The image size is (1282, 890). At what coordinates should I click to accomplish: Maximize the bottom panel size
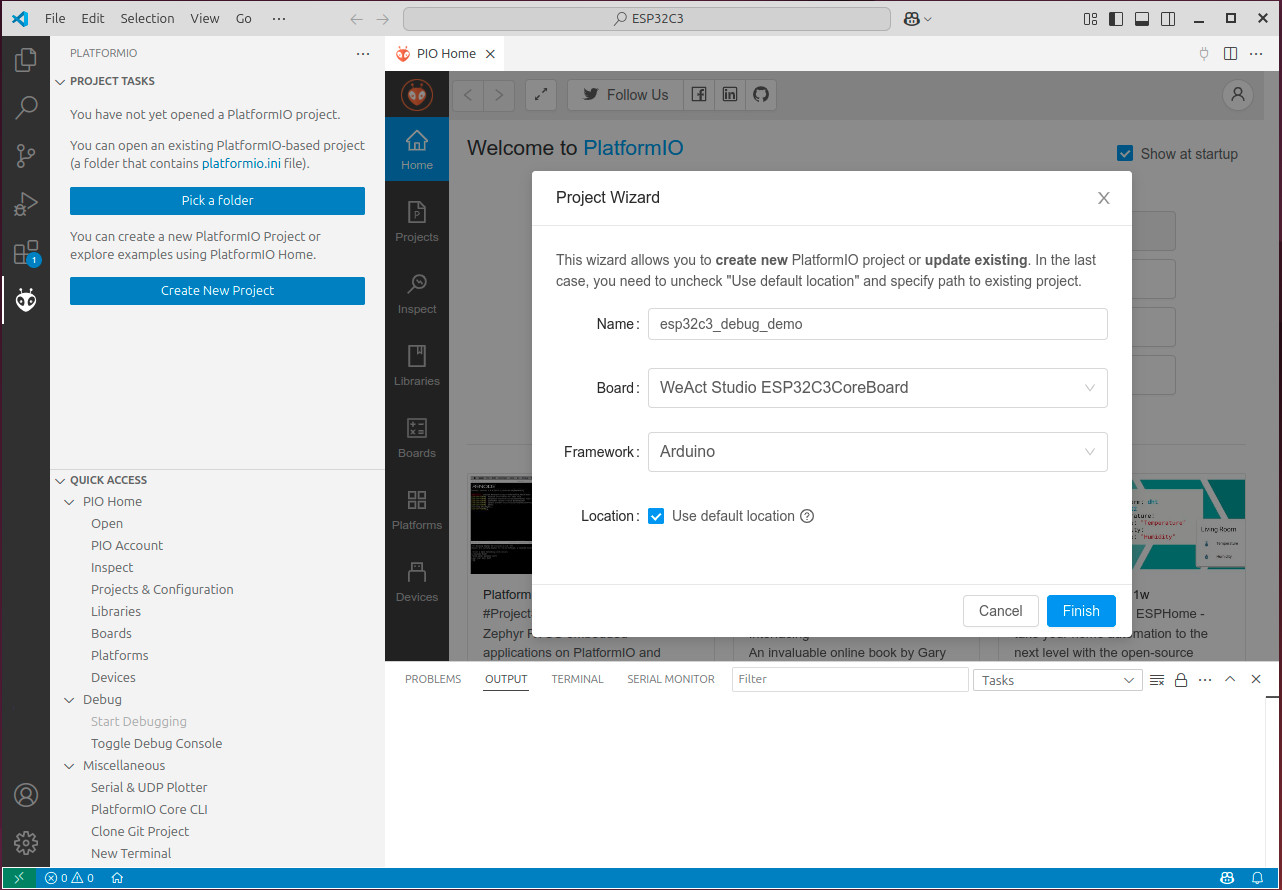(1230, 680)
